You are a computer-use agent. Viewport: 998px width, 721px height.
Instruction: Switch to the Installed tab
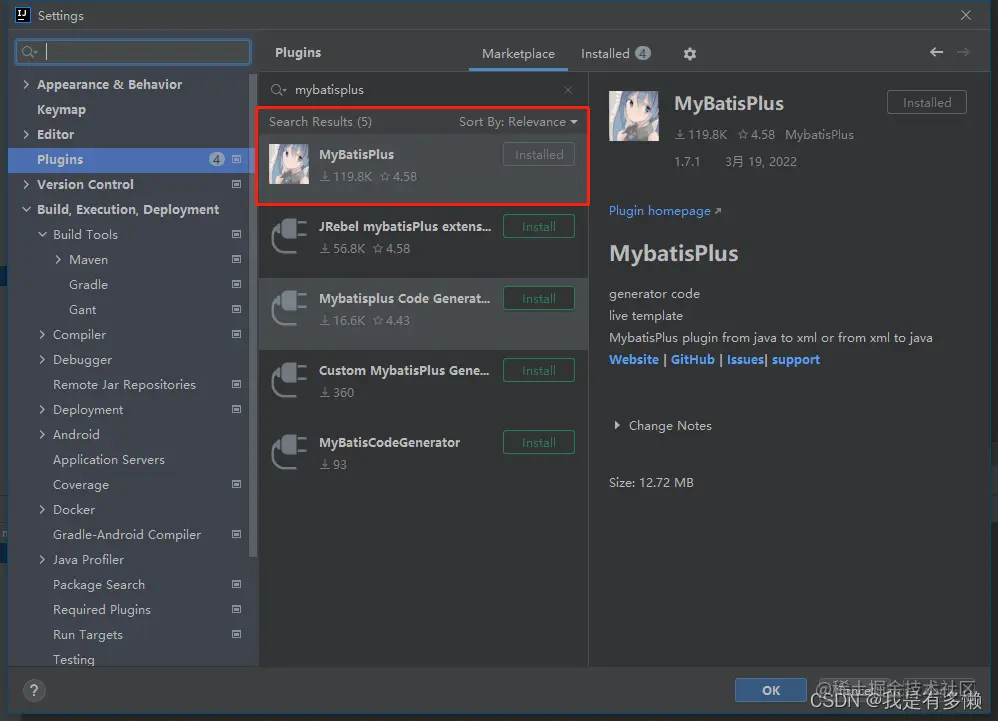point(615,54)
